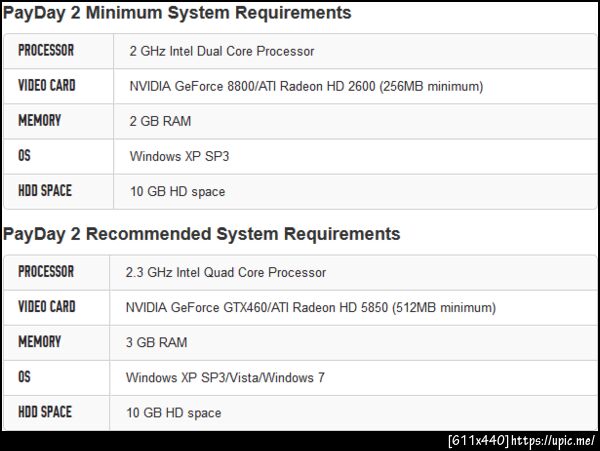Image resolution: width=600 pixels, height=451 pixels.
Task: Select the MEMORY label in recommended table
Action: click(39, 341)
